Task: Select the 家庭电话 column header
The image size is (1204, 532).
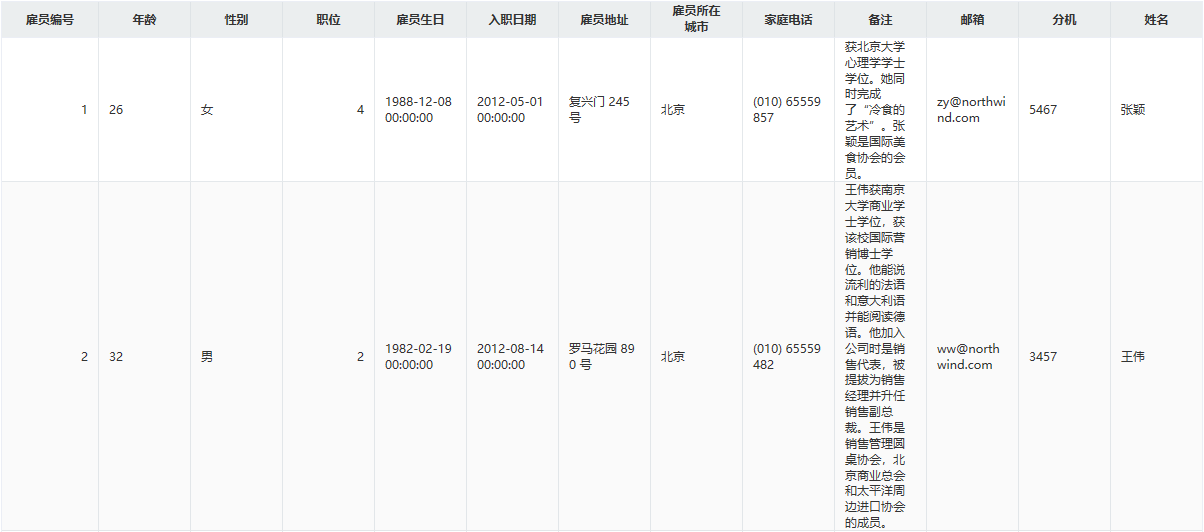Action: (x=788, y=20)
